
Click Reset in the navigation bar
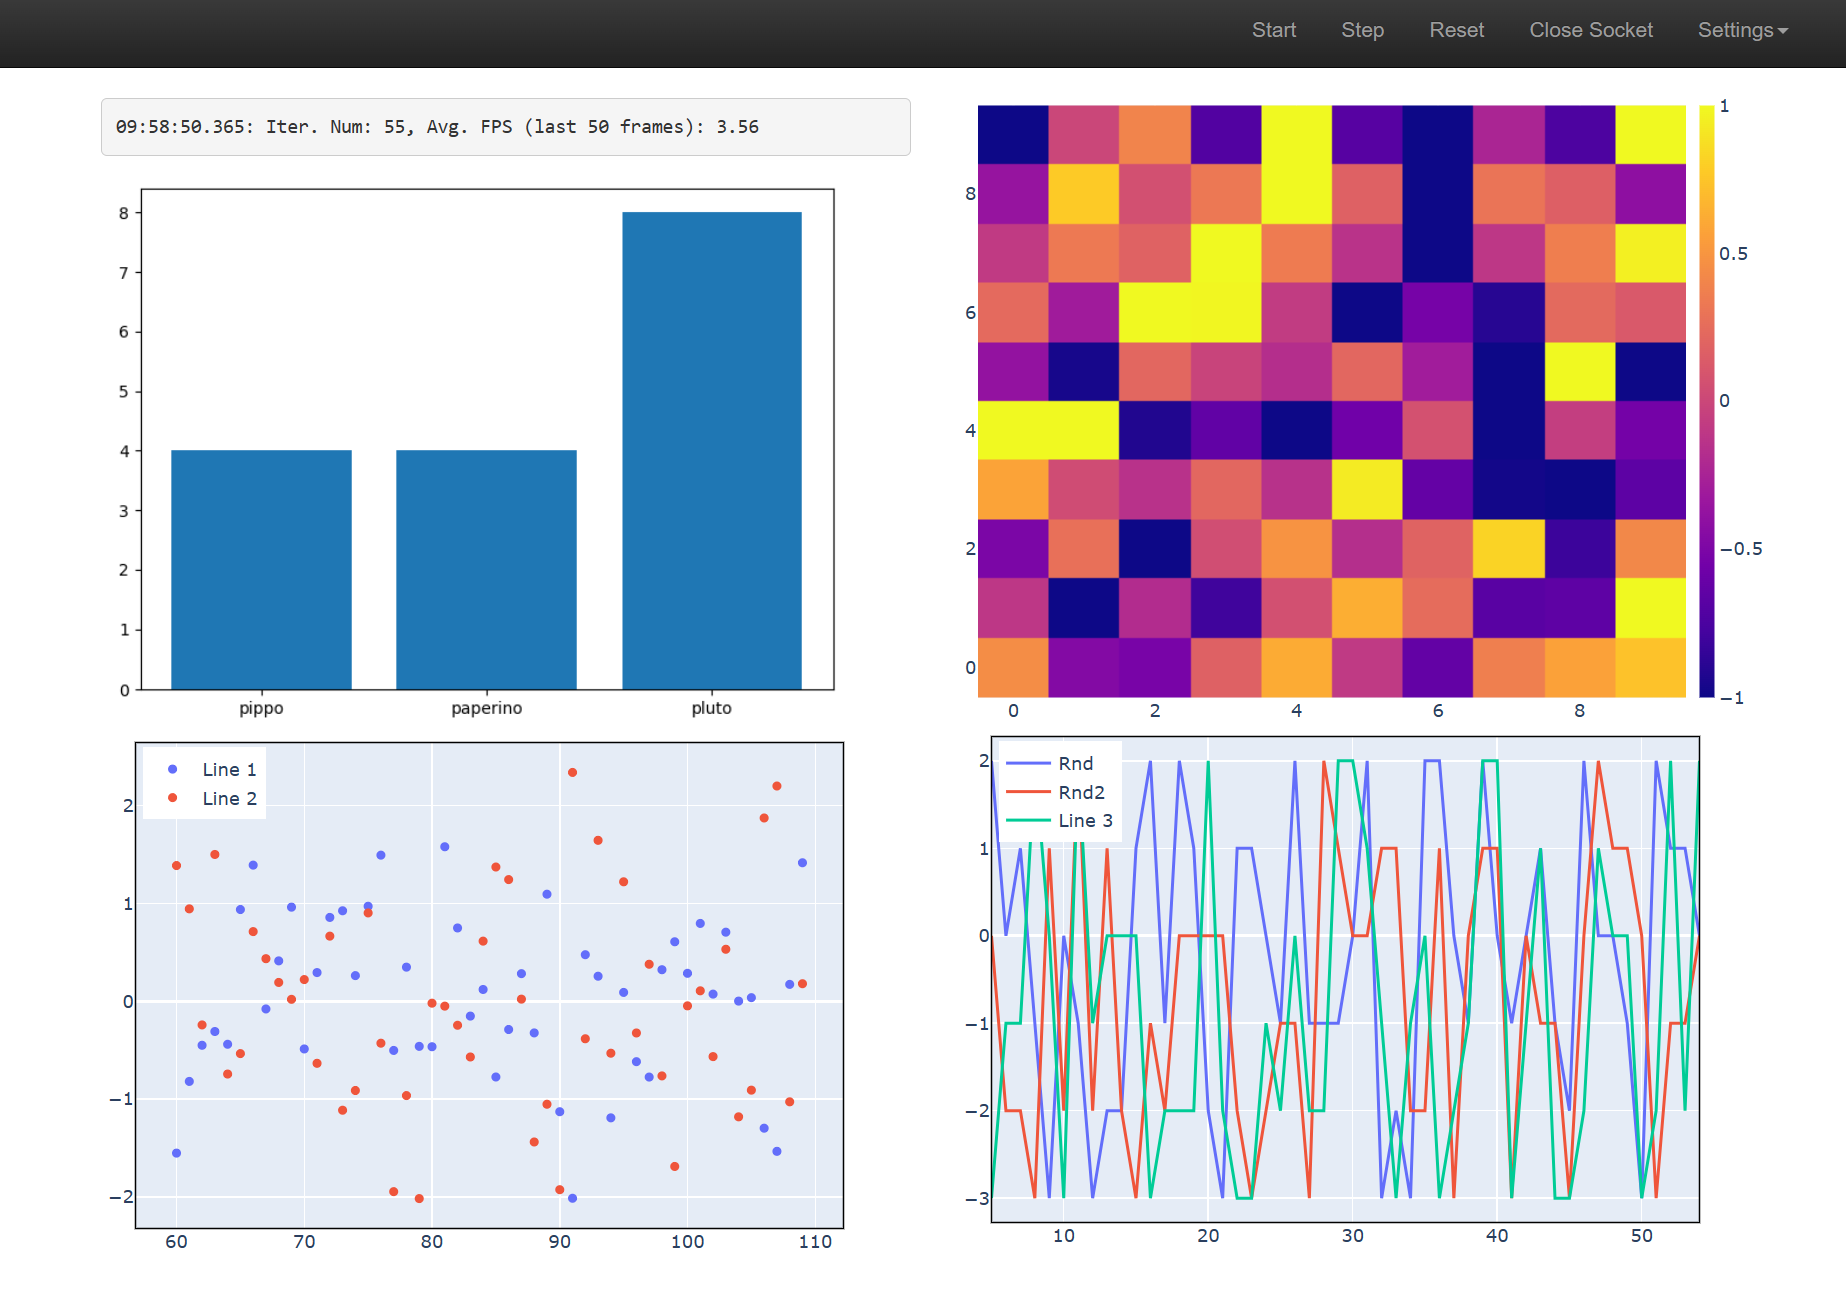click(1456, 30)
